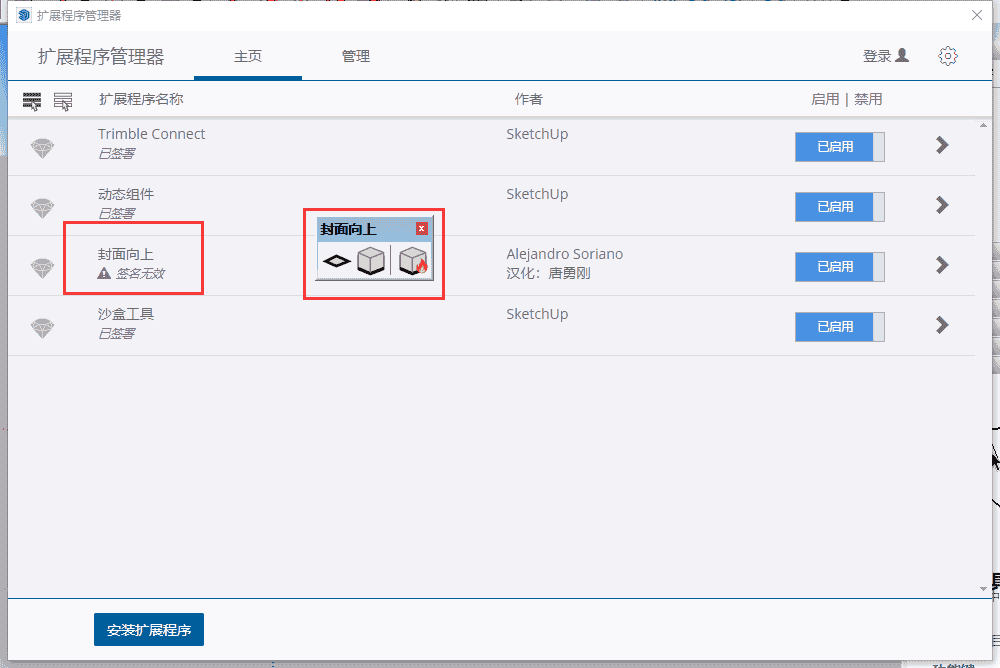1000x668 pixels.
Task: Click the deselect-all extensions icon
Action: coord(62,101)
